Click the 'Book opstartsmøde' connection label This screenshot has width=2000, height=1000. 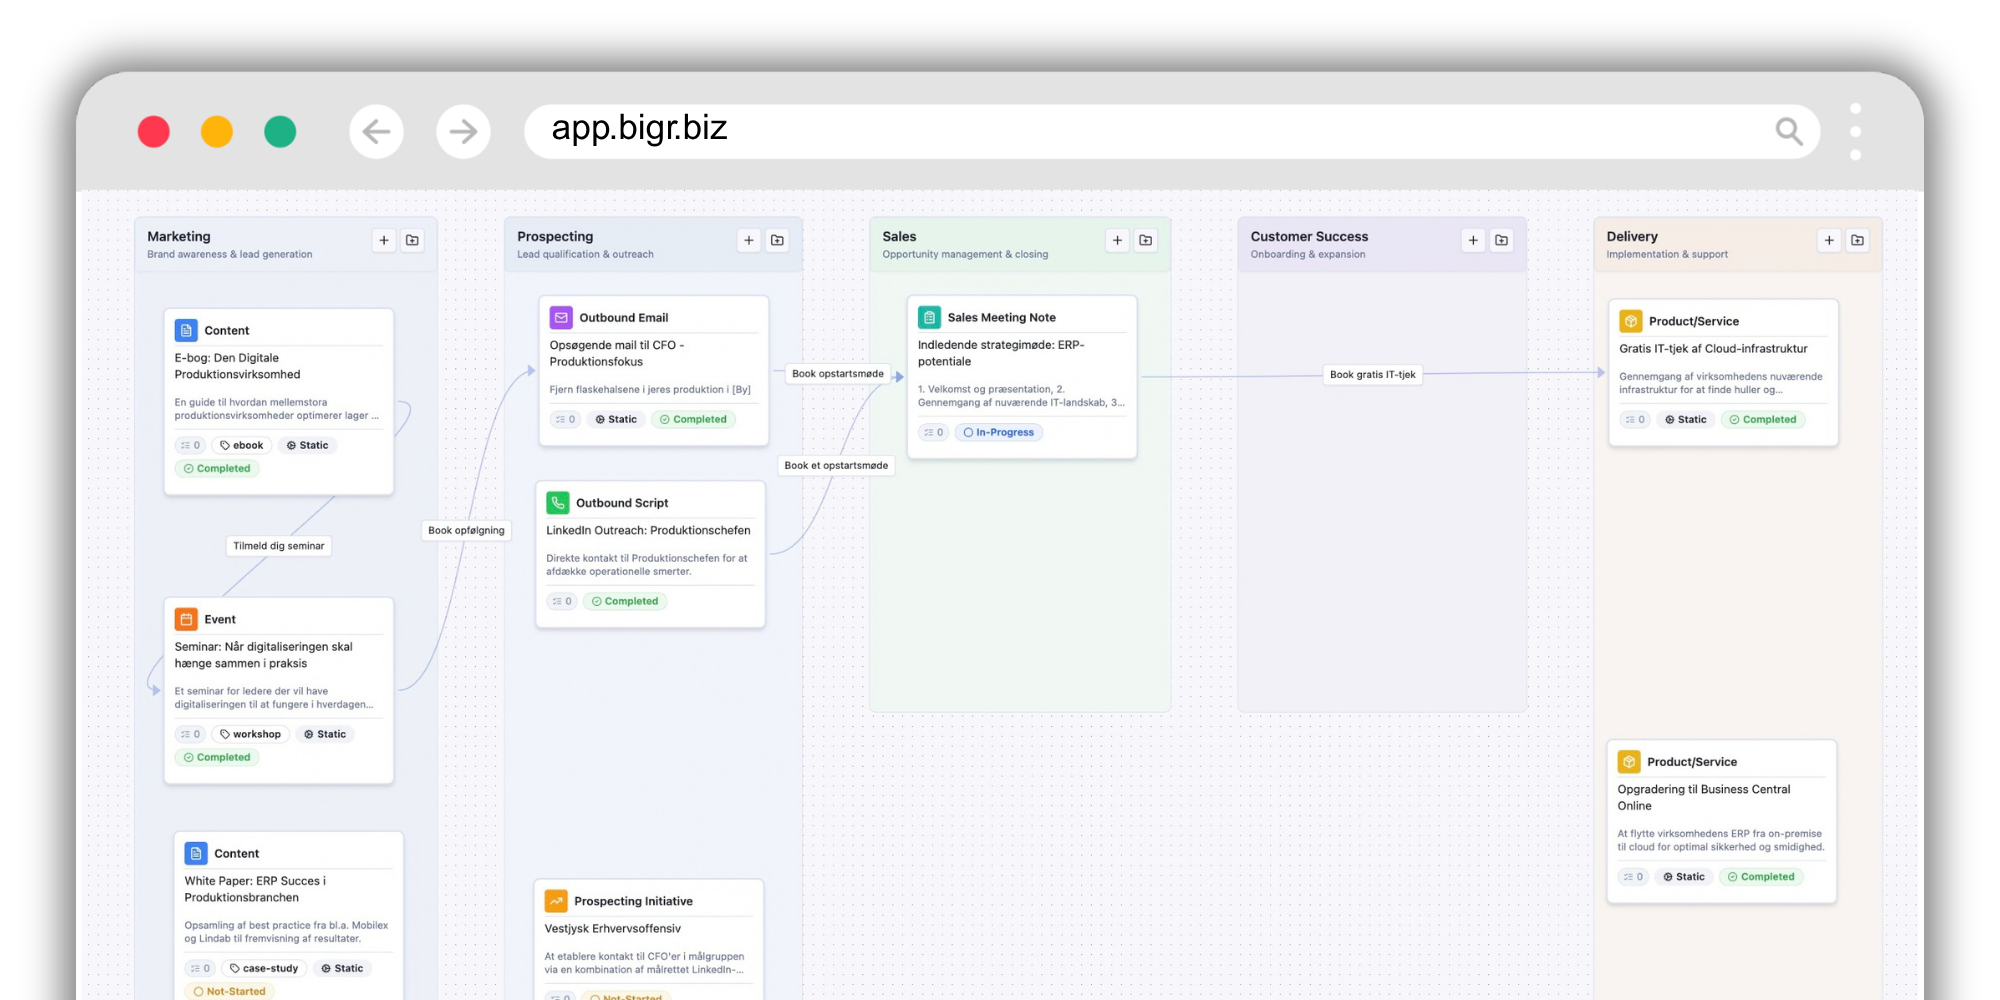[838, 374]
